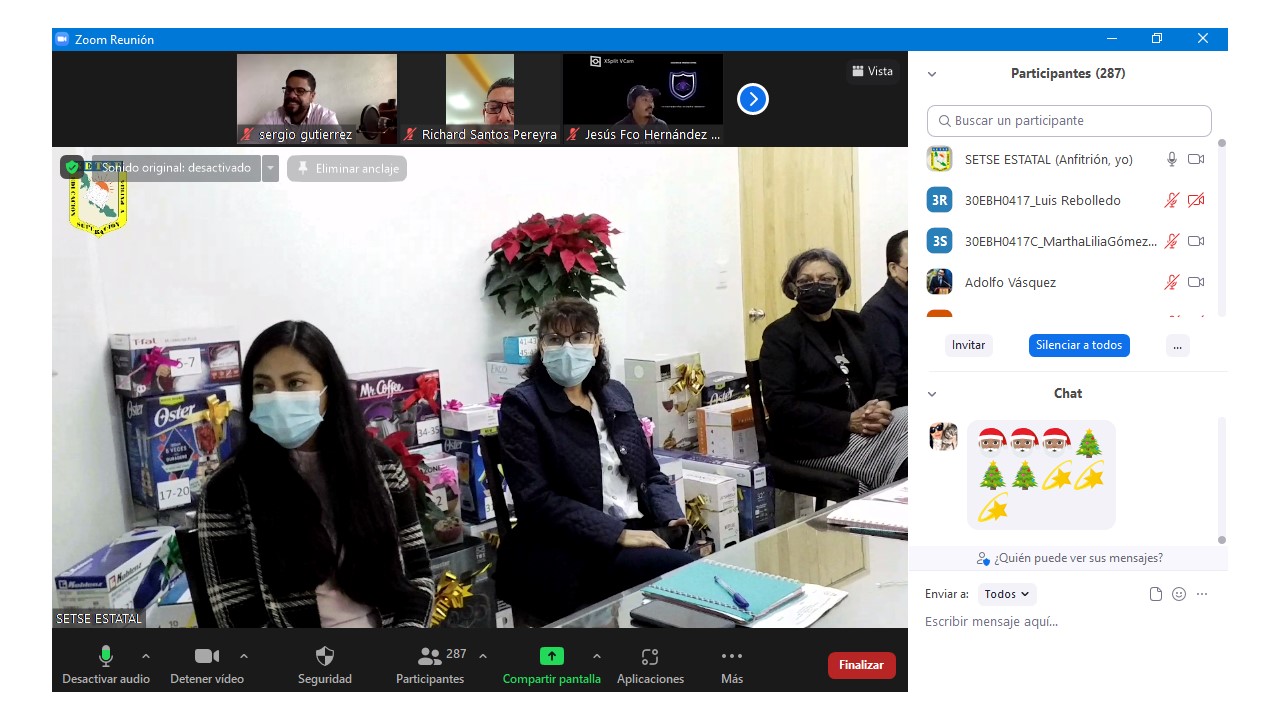The image size is (1280, 720).
Task: Open the Vista layout menu
Action: pyautogui.click(x=872, y=71)
